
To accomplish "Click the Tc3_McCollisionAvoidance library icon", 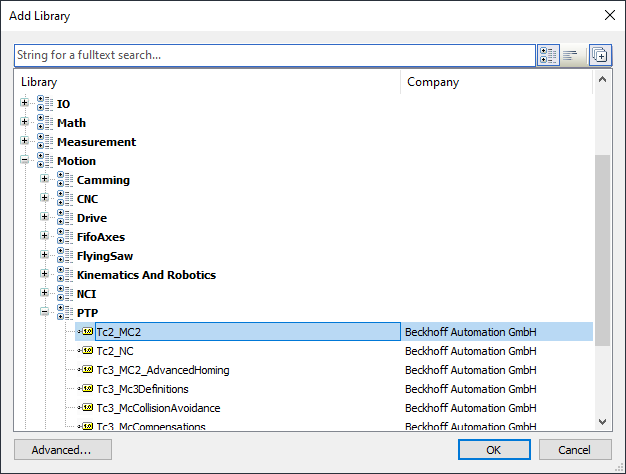I will pos(86,407).
